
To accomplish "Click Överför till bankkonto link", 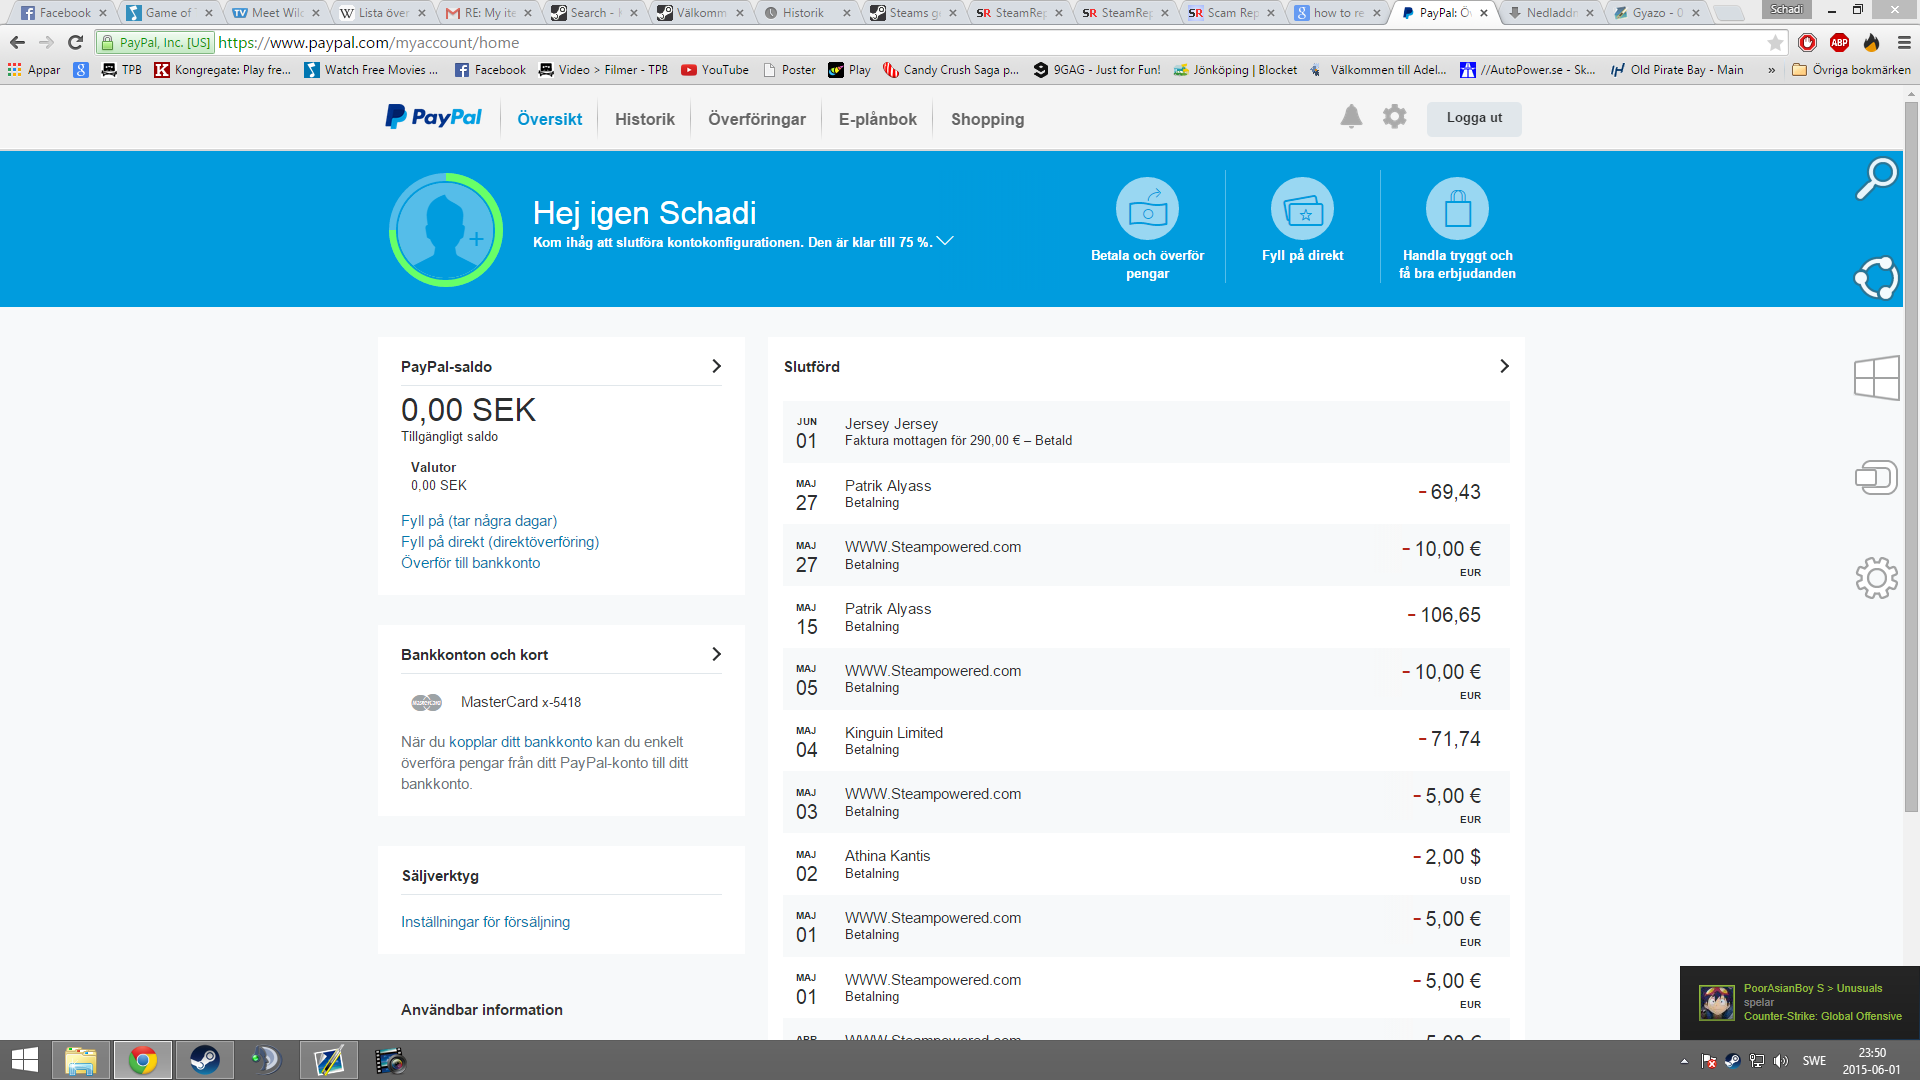I will coord(470,563).
